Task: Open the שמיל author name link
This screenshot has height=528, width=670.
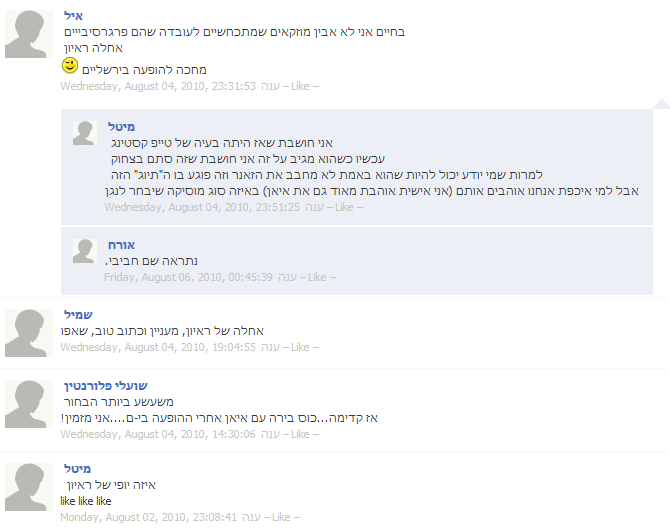Action: pos(78,315)
